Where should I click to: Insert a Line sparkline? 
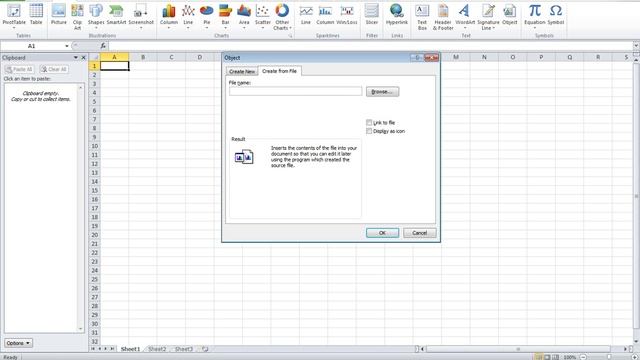click(306, 15)
